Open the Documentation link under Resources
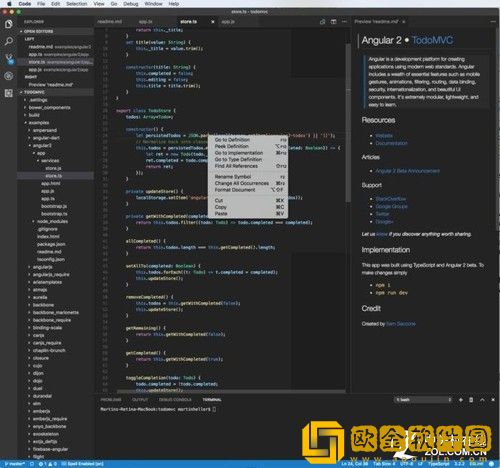The width and height of the screenshot is (500, 468). point(391,143)
